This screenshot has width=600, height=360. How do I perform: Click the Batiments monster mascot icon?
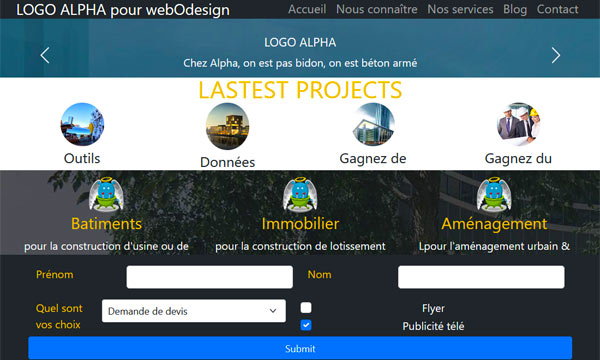(x=106, y=194)
